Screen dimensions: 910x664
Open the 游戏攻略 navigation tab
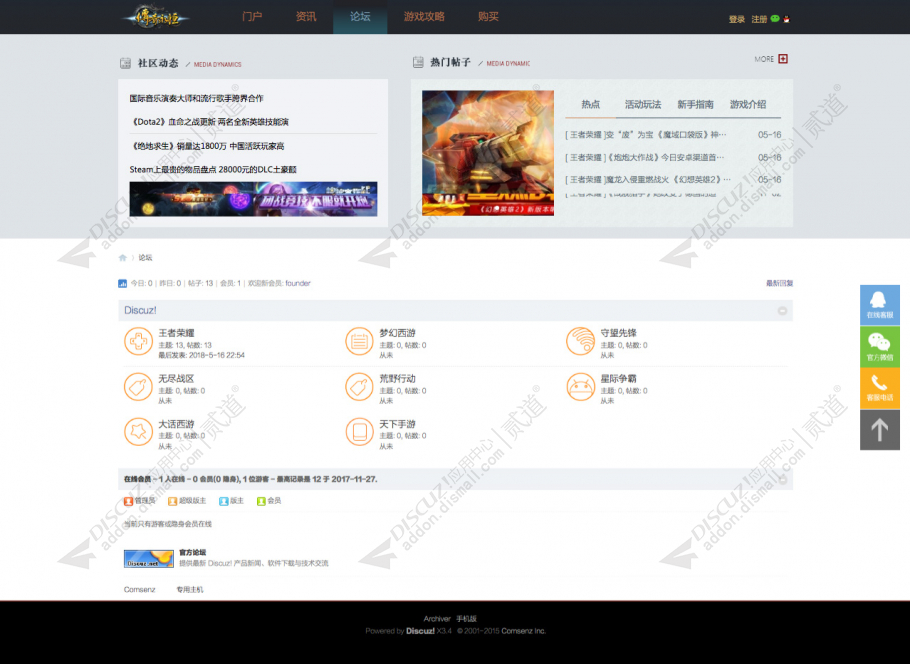(x=424, y=17)
